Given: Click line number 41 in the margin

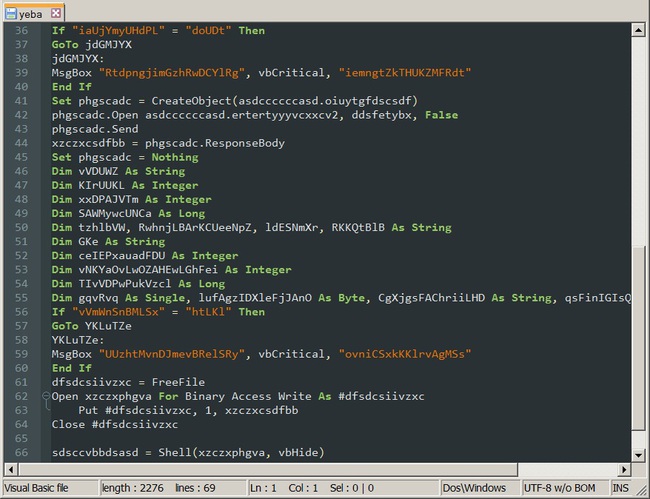Looking at the screenshot, I should point(22,101).
